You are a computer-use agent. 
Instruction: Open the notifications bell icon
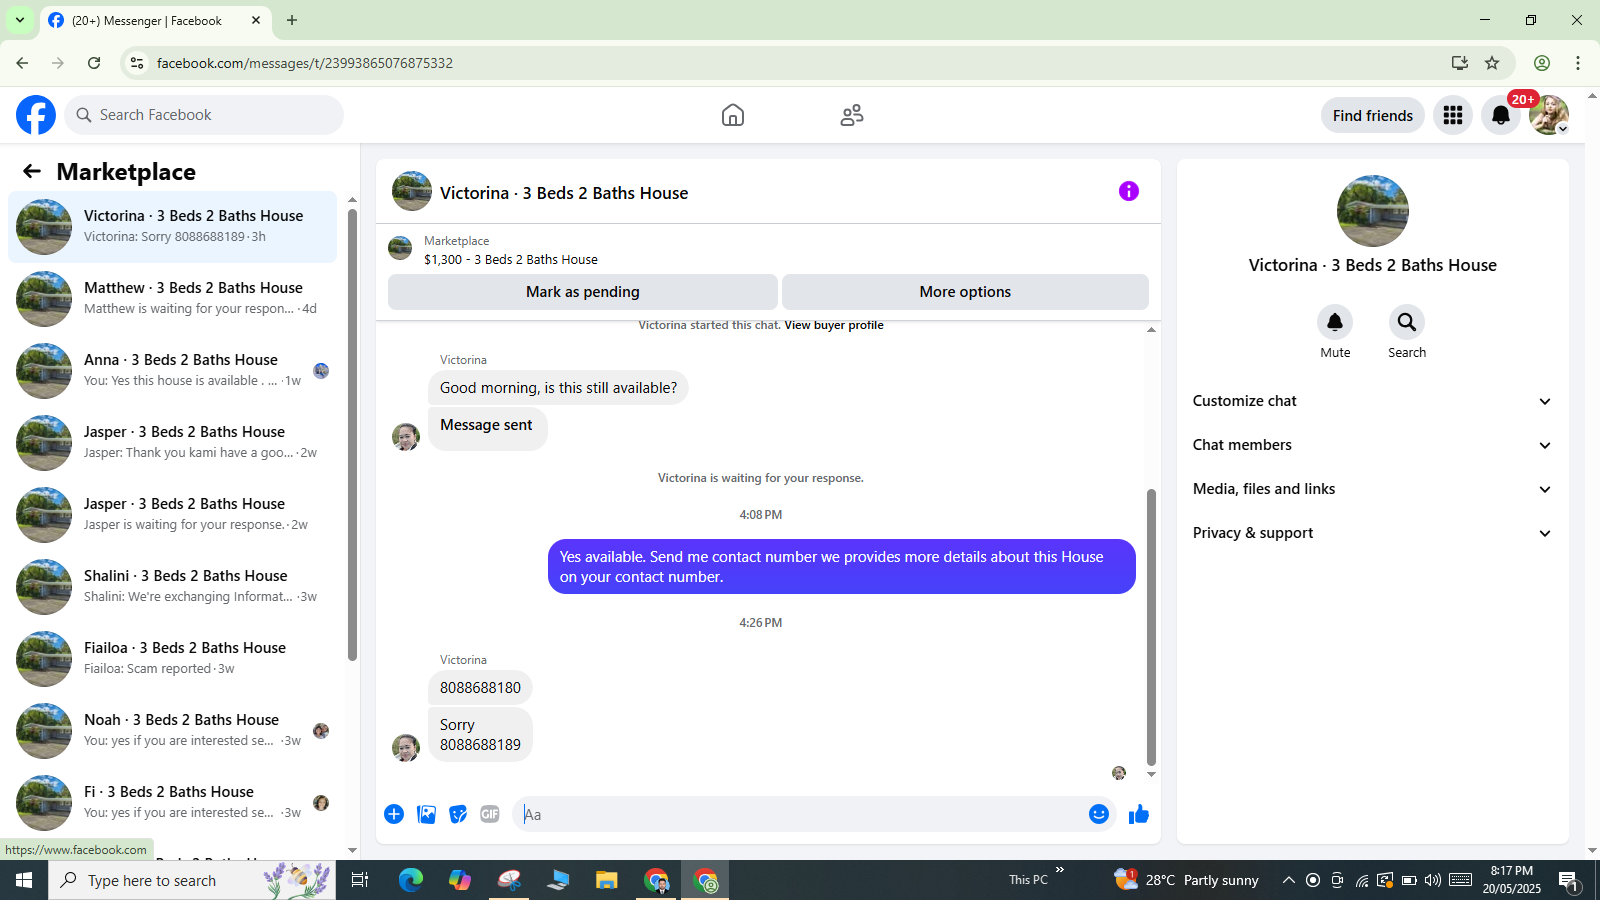[x=1501, y=115]
